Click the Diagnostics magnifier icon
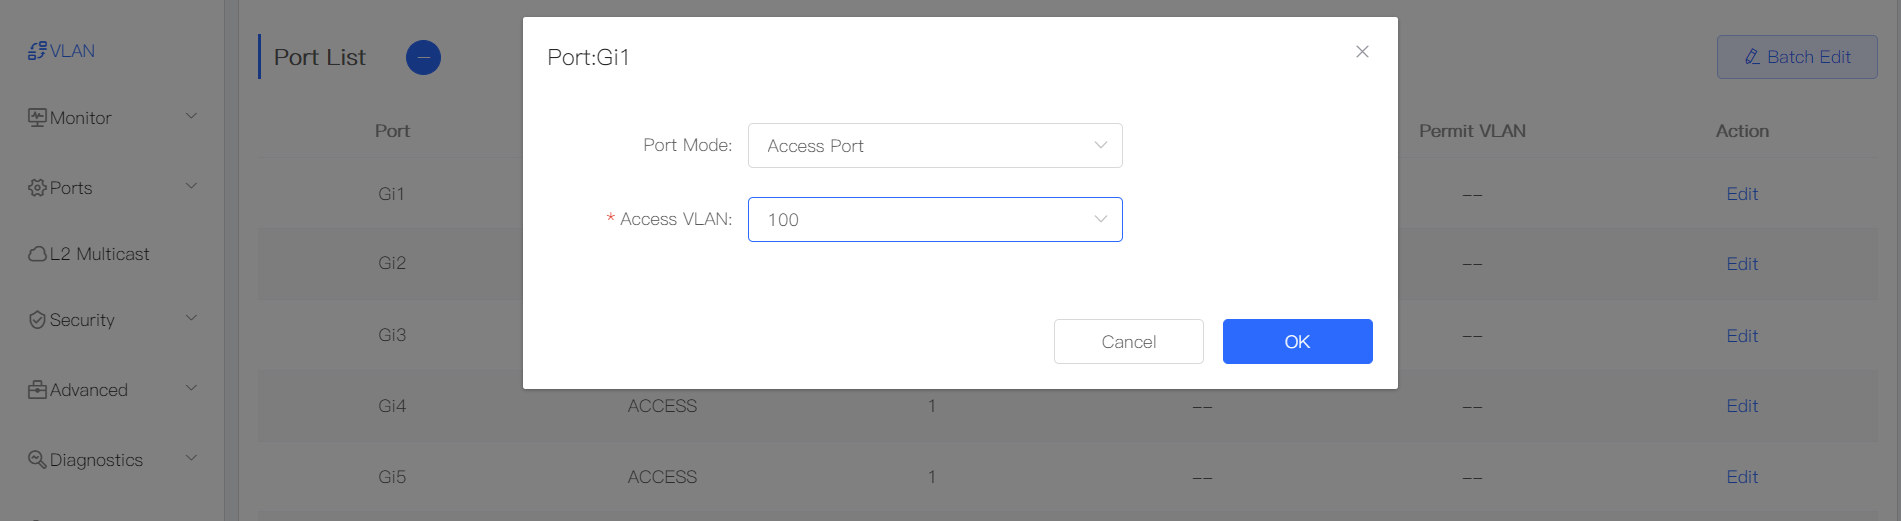The height and width of the screenshot is (521, 1901). (x=37, y=460)
